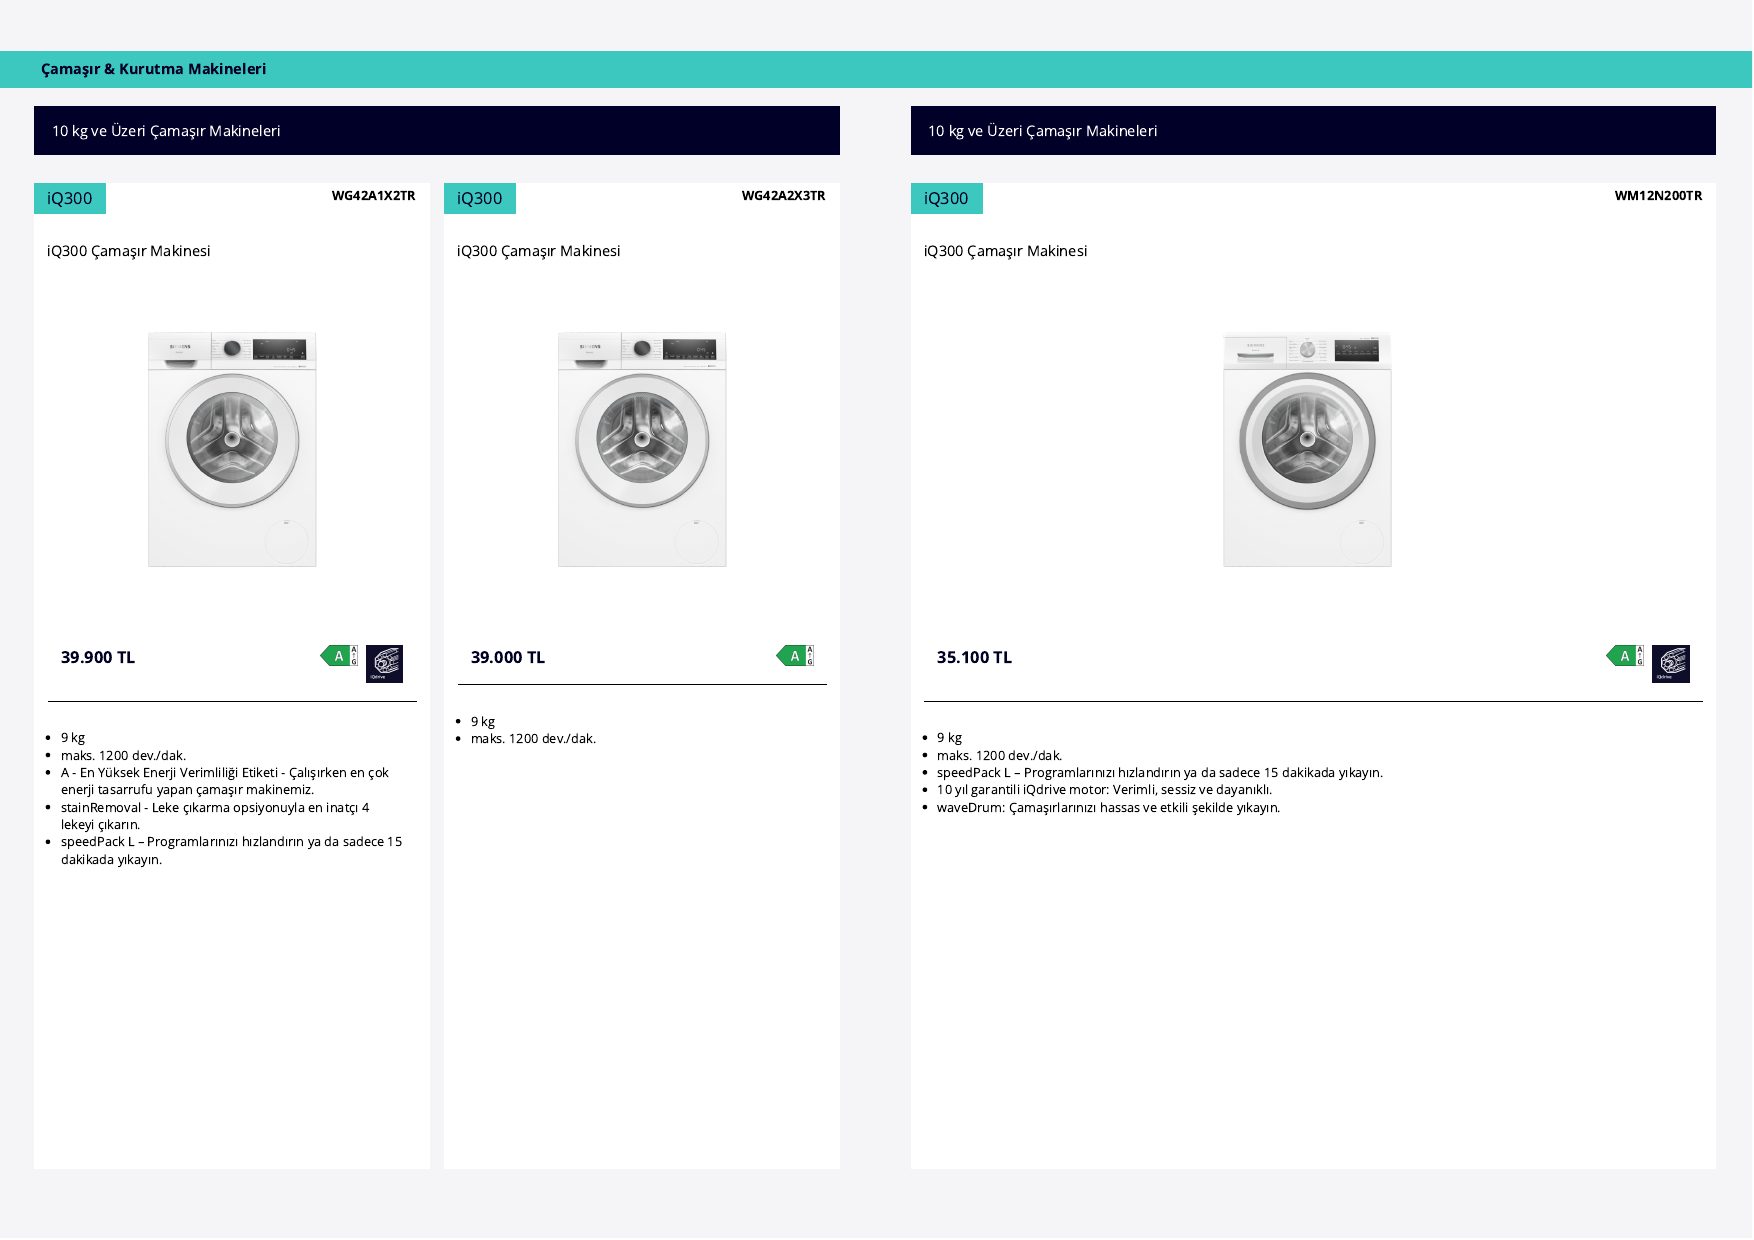Click 'maks. 1200 dev./dak.' under the 39.900 TL price
Image resolution: width=1754 pixels, height=1240 pixels.
point(123,756)
